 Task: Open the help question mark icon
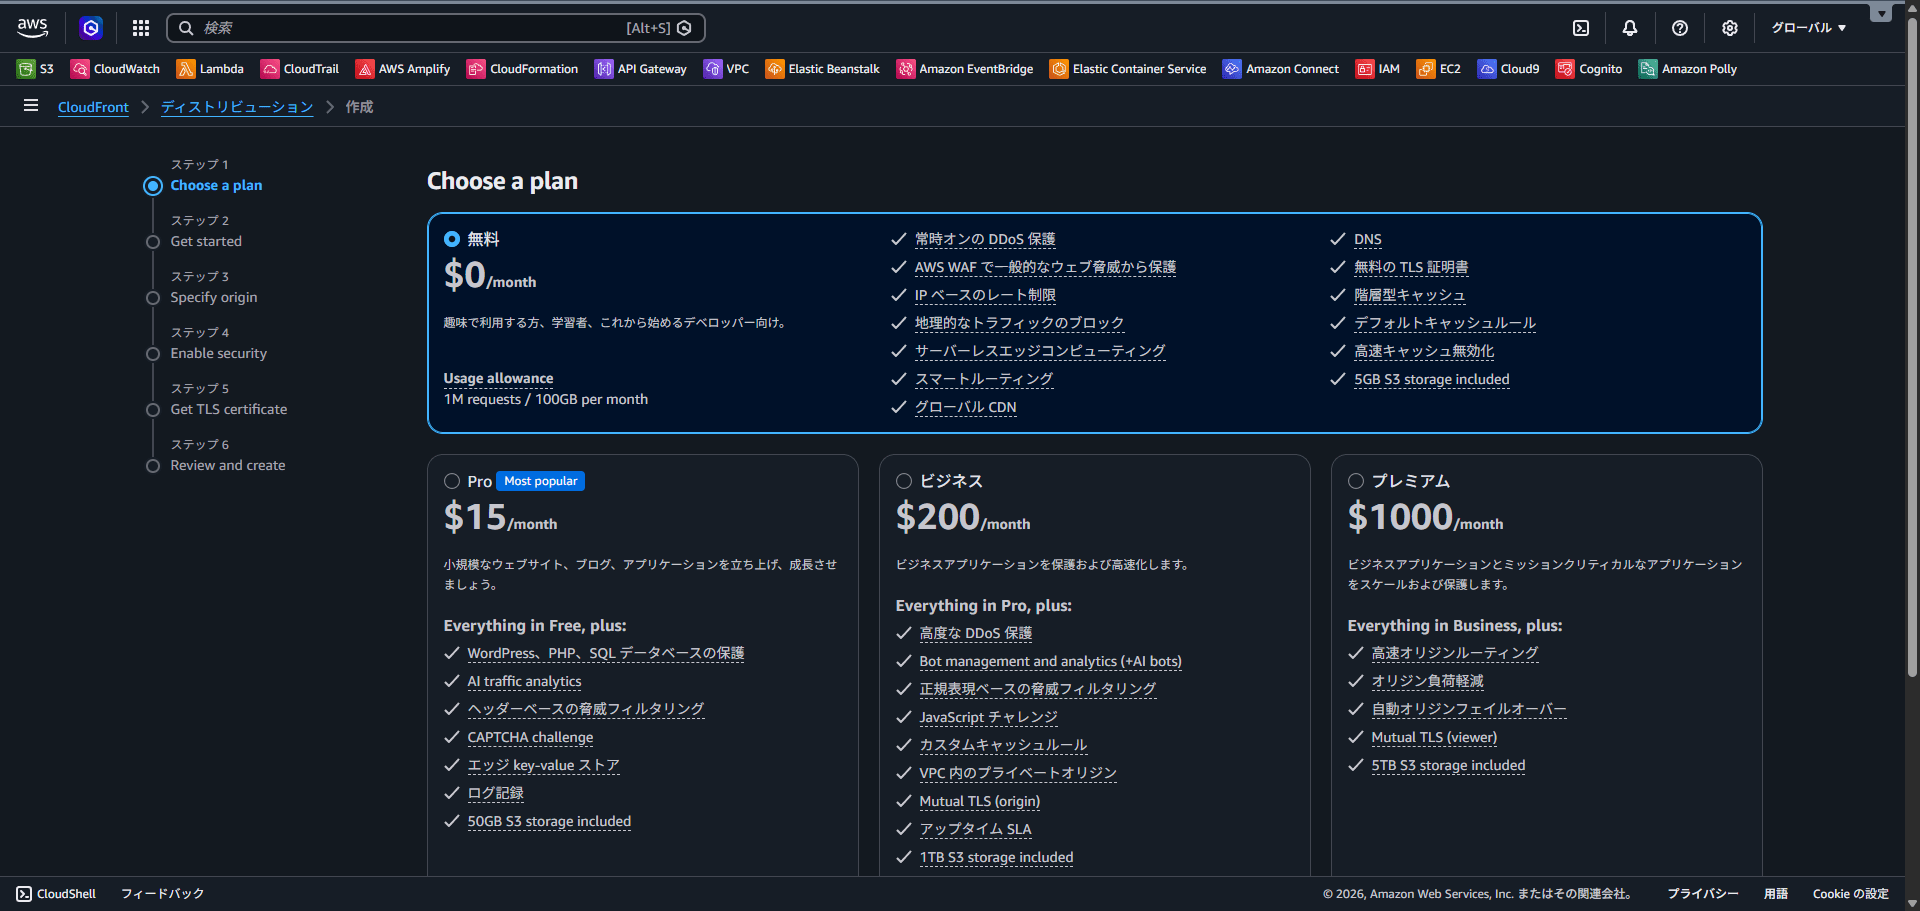[x=1680, y=28]
